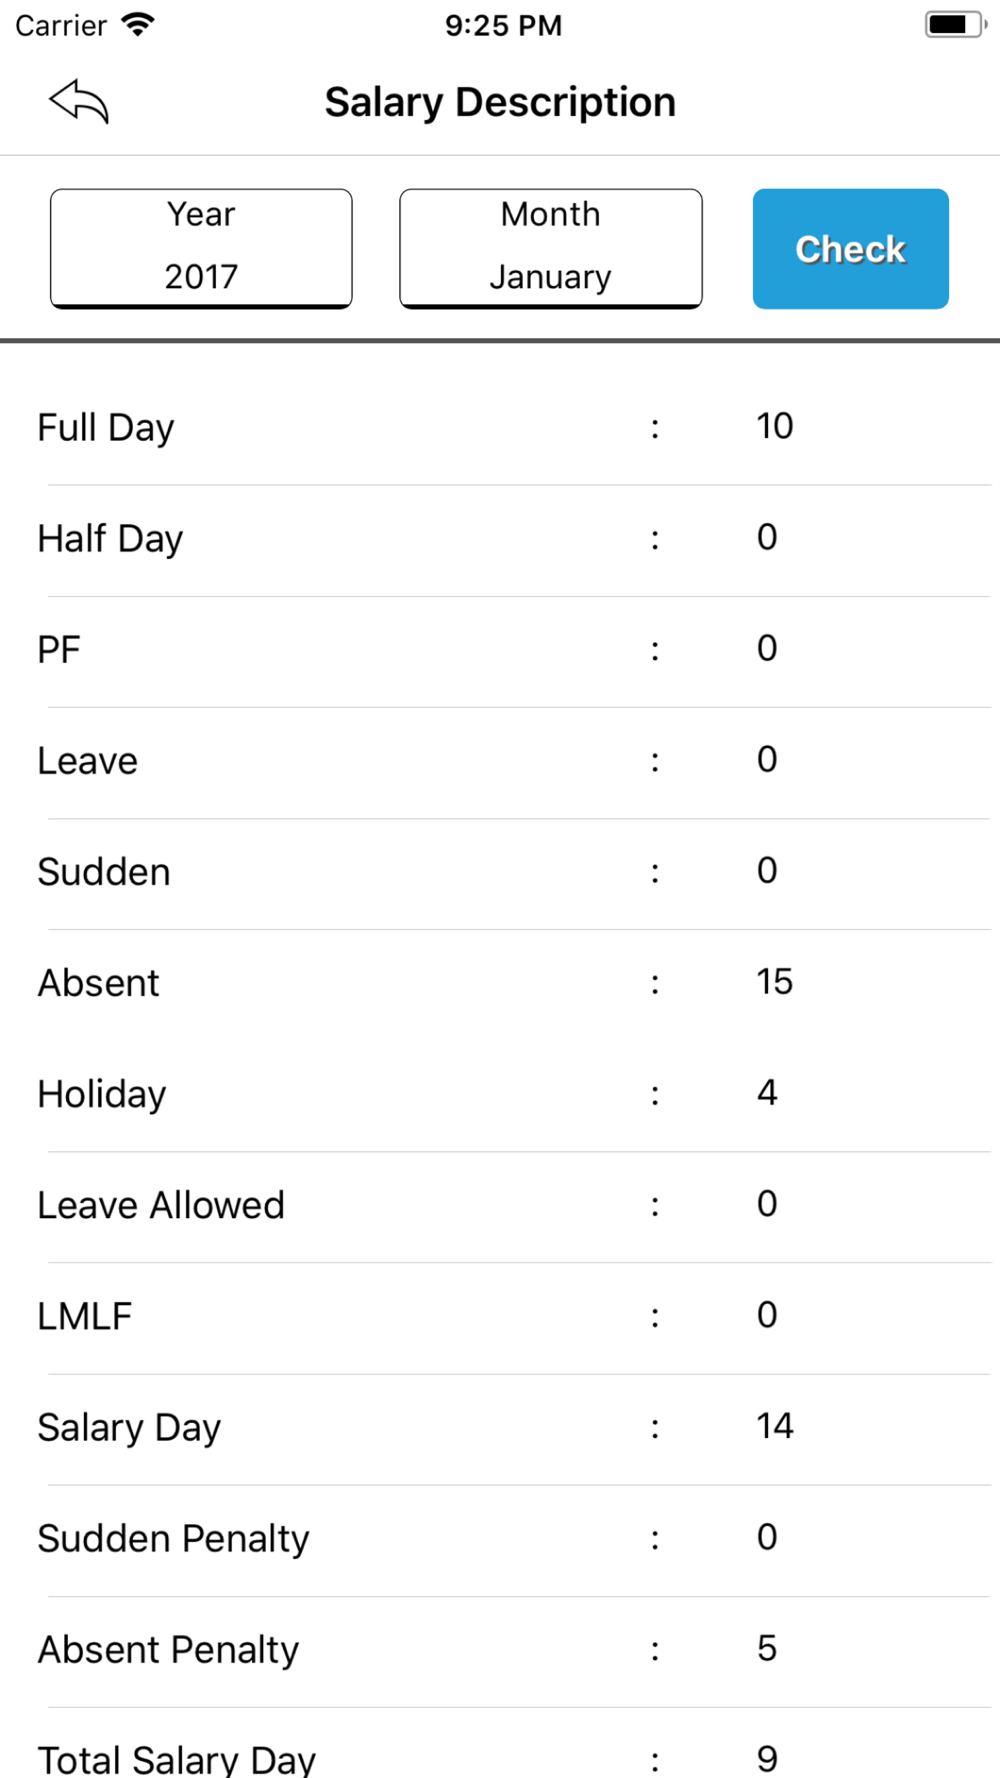1000x1778 pixels.
Task: Tap the PF row label
Action: click(59, 650)
